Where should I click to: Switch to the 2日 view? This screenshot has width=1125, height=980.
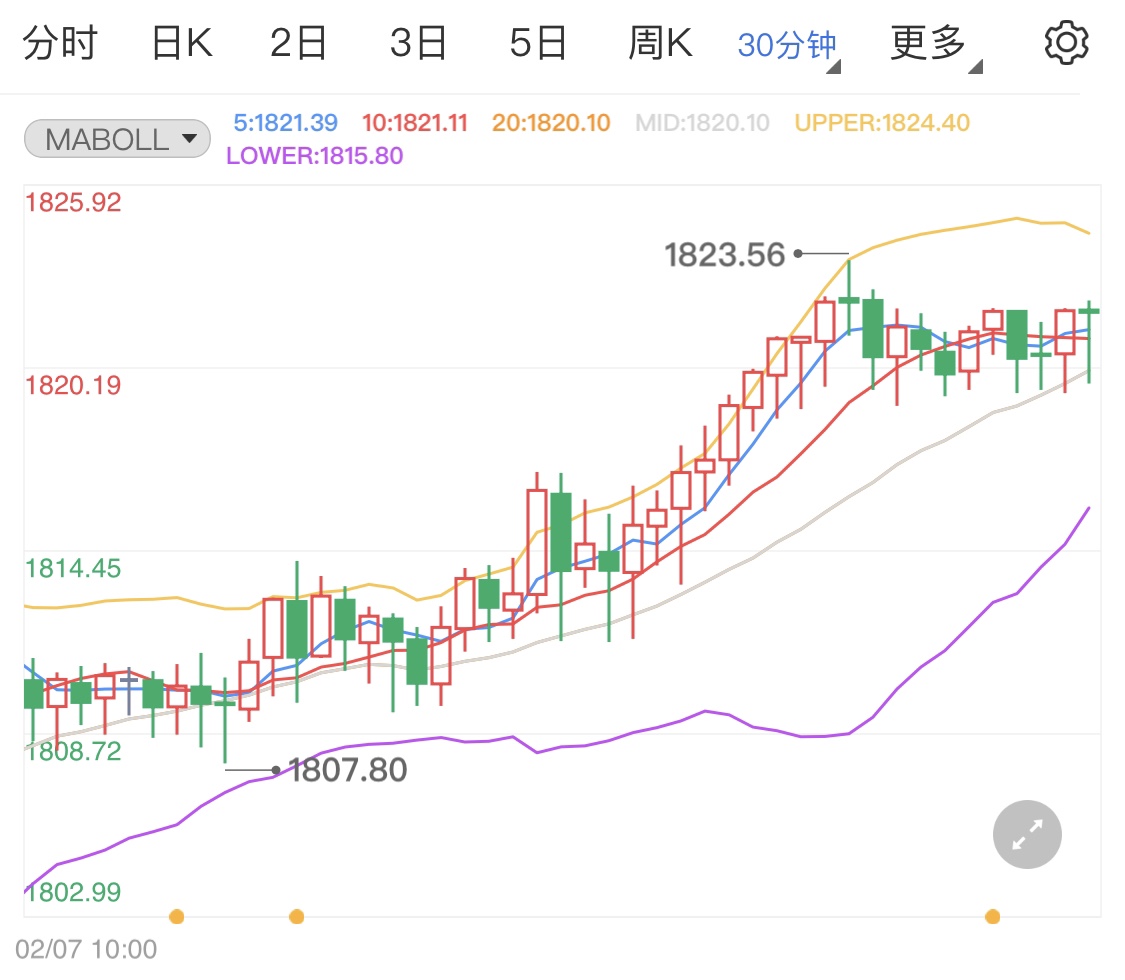pyautogui.click(x=299, y=44)
